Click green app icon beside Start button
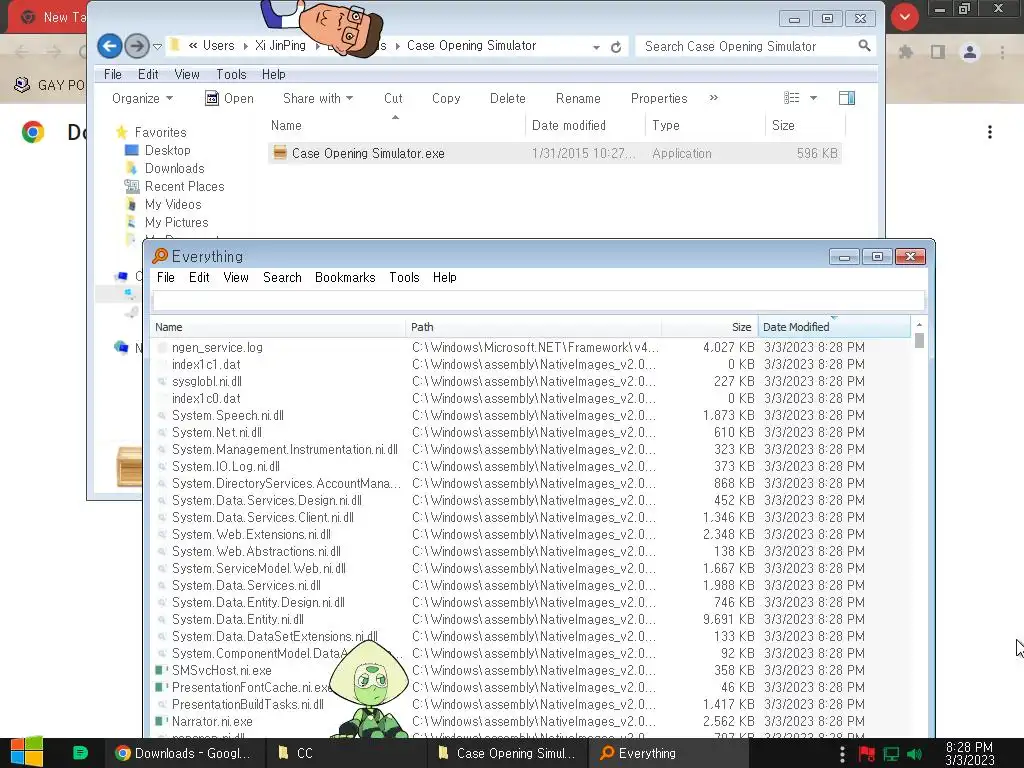Viewport: 1024px width, 768px height. (x=80, y=753)
